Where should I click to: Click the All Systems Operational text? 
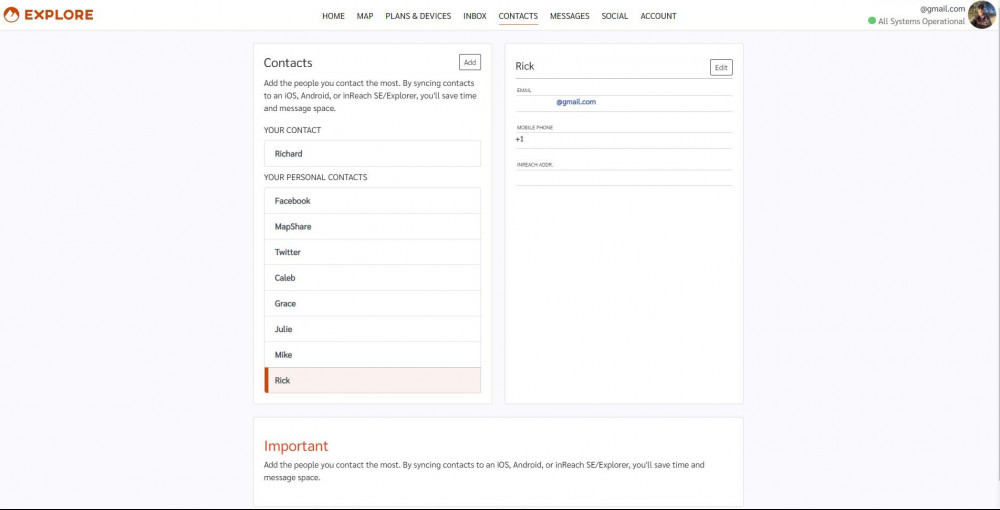coord(922,21)
